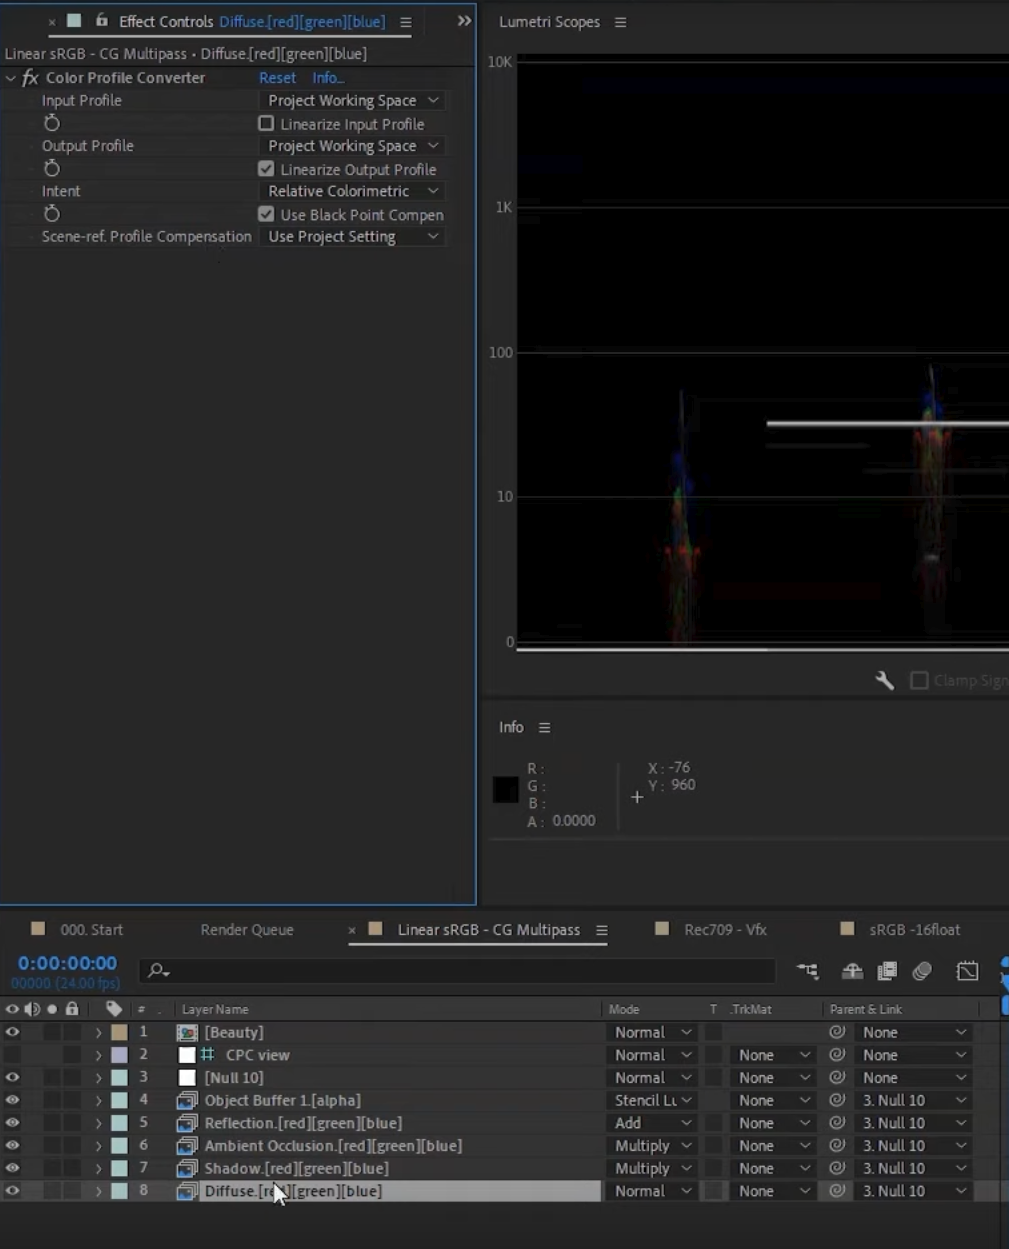Viewport: 1009px width, 1249px height.
Task: Reset the Color Profile Converter effect
Action: click(277, 78)
